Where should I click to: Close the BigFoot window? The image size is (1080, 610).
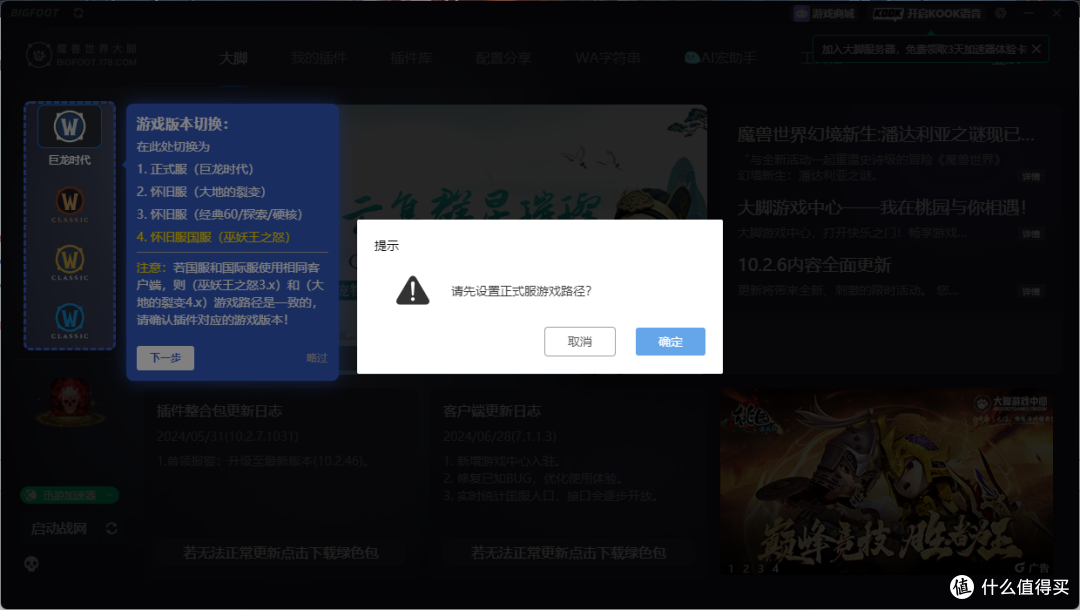[x=1056, y=13]
